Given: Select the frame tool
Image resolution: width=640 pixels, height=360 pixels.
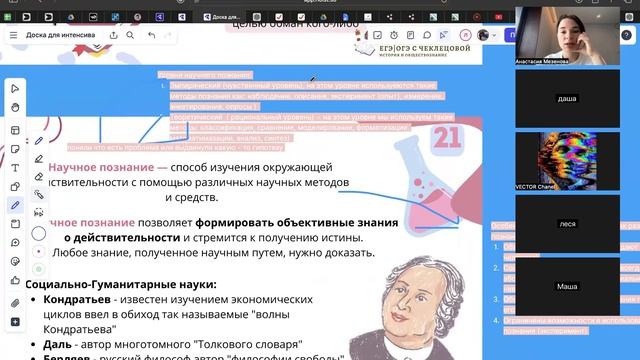Looking at the screenshot, I should point(15,224).
